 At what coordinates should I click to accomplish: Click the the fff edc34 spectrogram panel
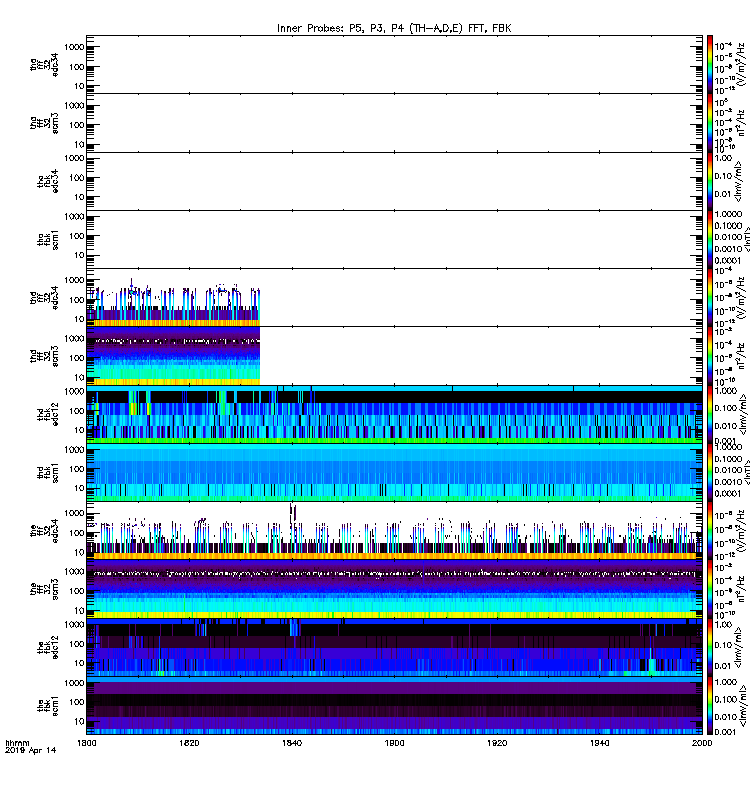tap(394, 530)
